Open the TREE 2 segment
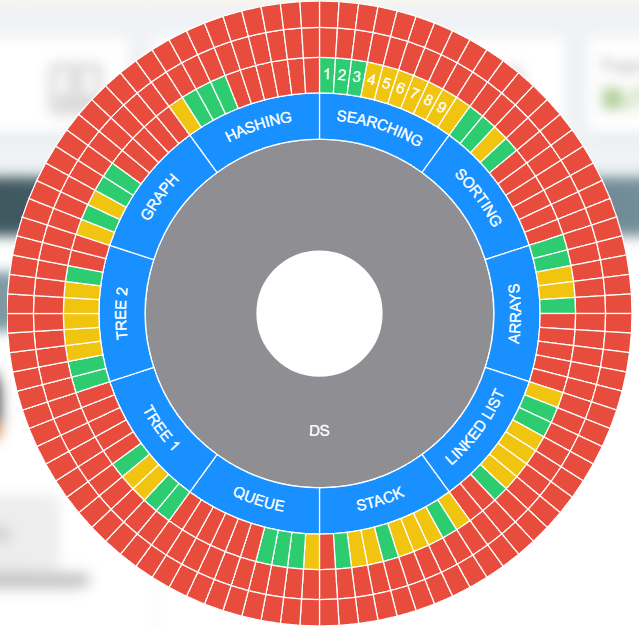Image resolution: width=639 pixels, height=628 pixels. point(123,313)
